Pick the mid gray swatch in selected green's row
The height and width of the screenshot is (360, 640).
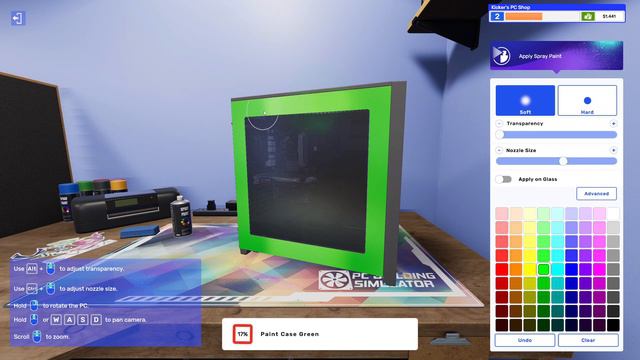613,269
